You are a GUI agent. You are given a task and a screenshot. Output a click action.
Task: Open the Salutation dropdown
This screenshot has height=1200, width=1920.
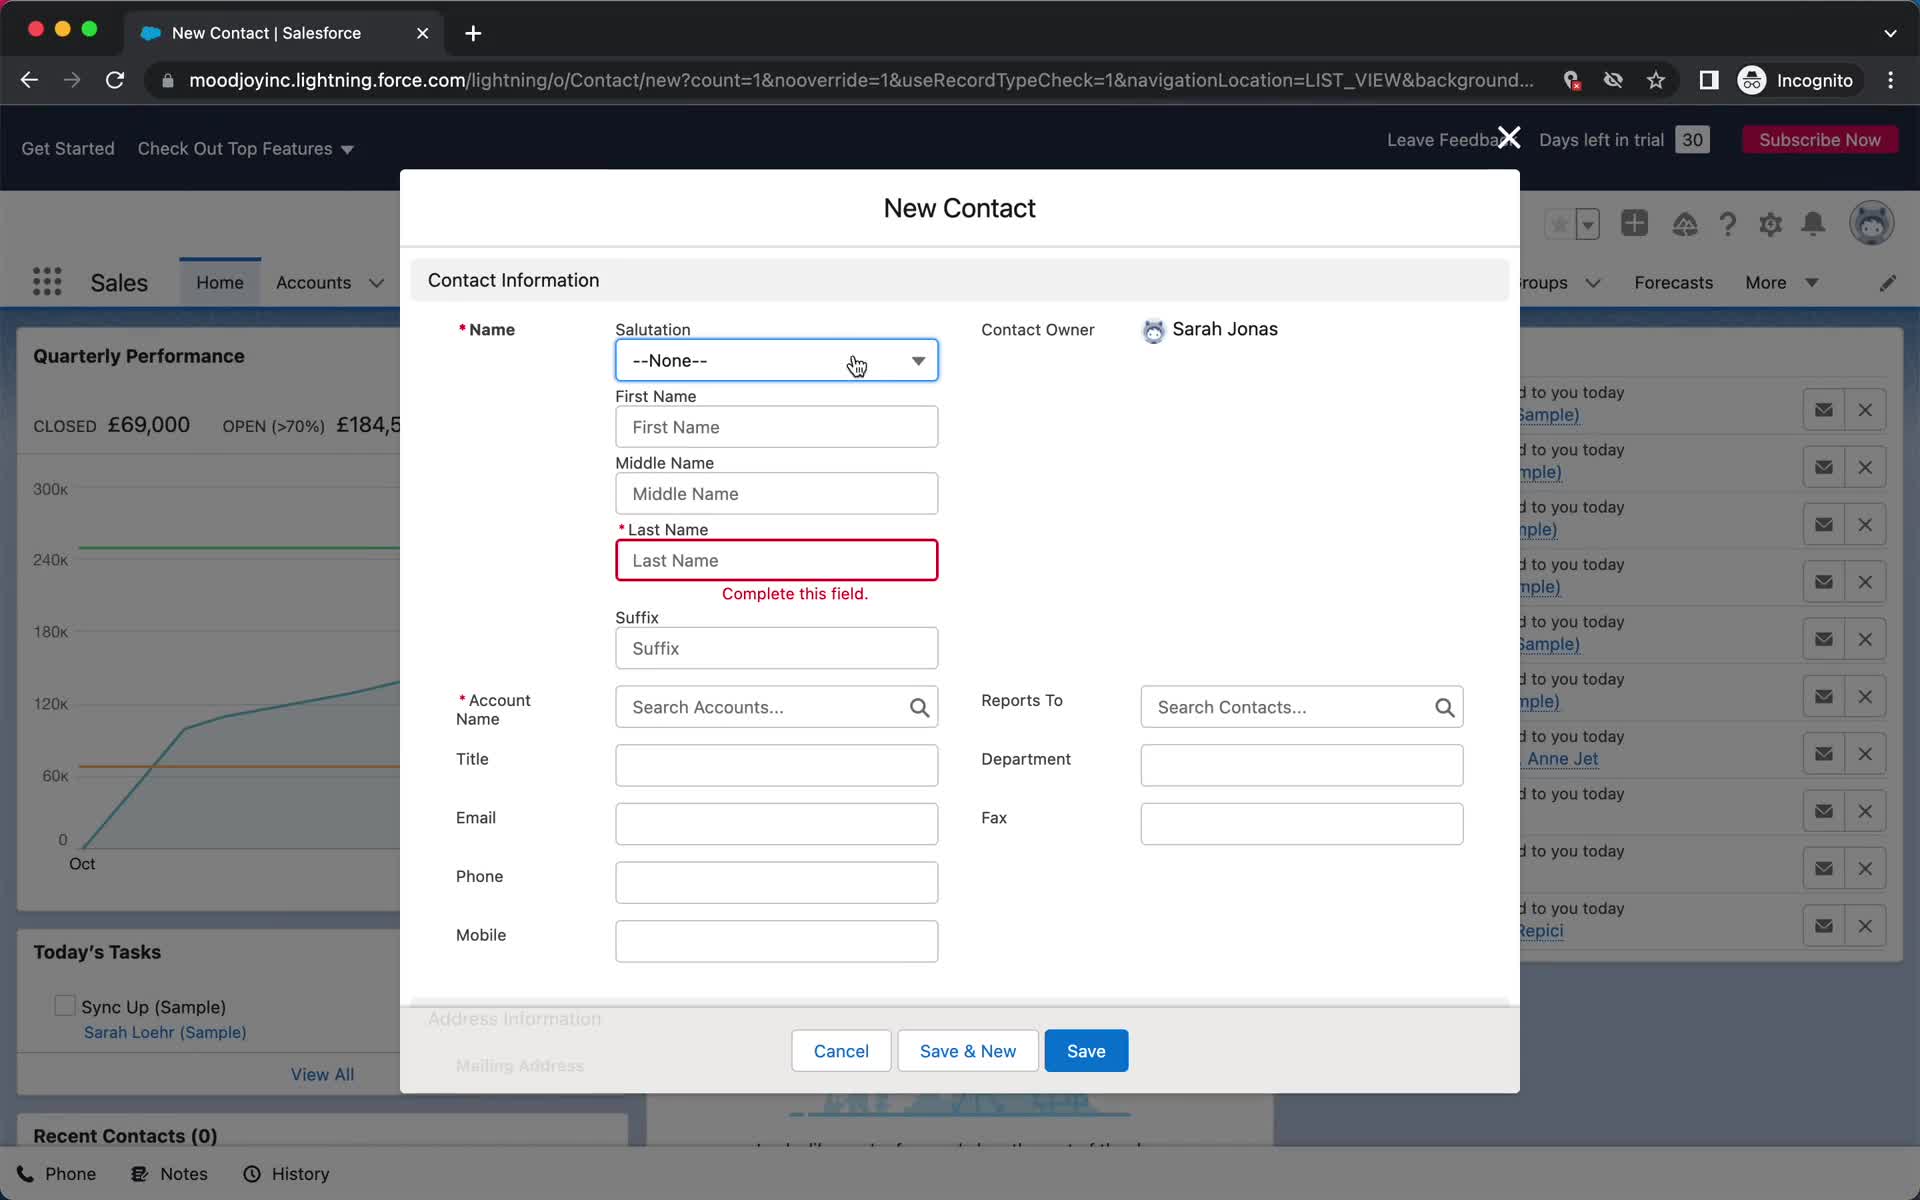(x=776, y=361)
